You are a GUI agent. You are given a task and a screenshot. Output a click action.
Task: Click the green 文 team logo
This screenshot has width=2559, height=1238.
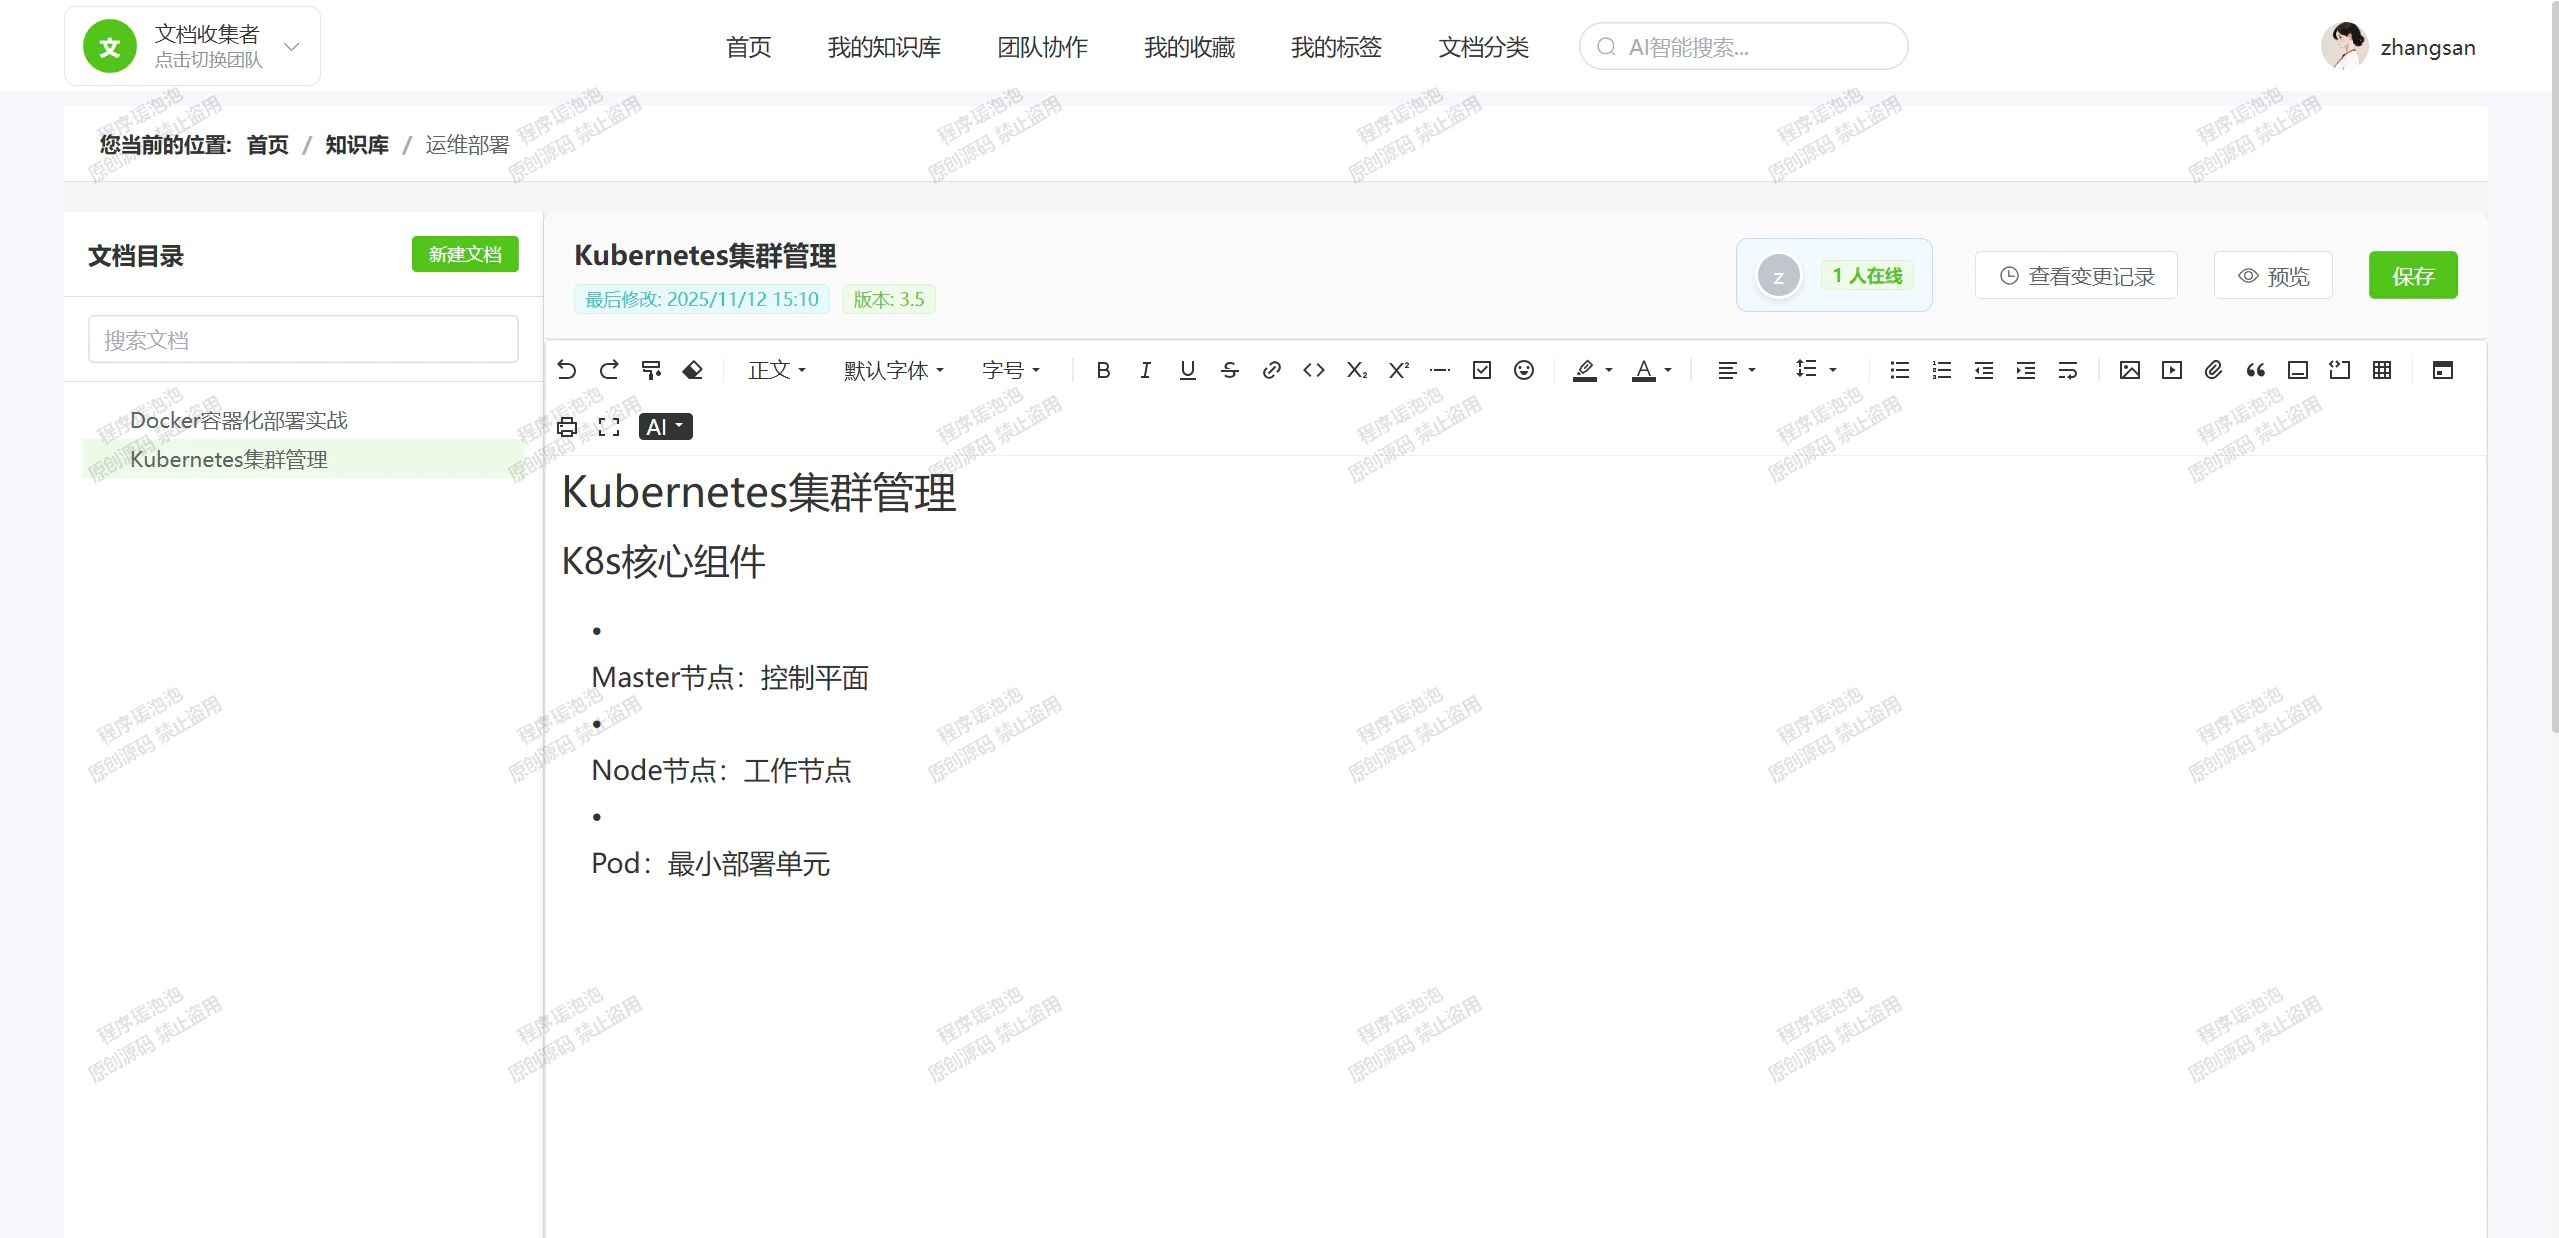click(110, 47)
